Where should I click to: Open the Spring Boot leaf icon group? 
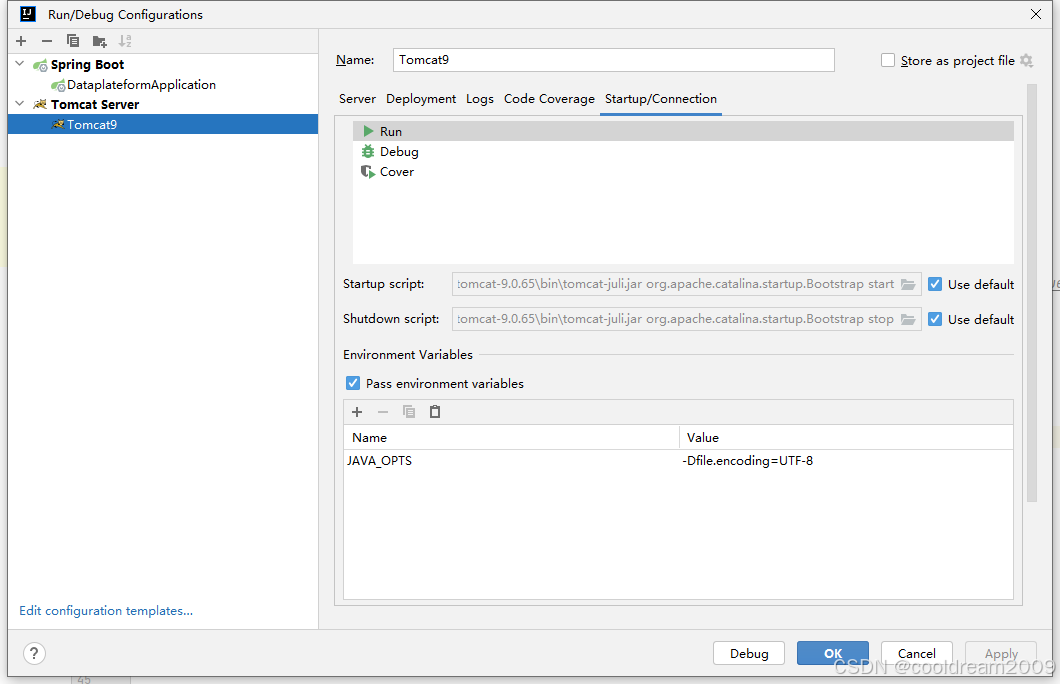(x=41, y=65)
